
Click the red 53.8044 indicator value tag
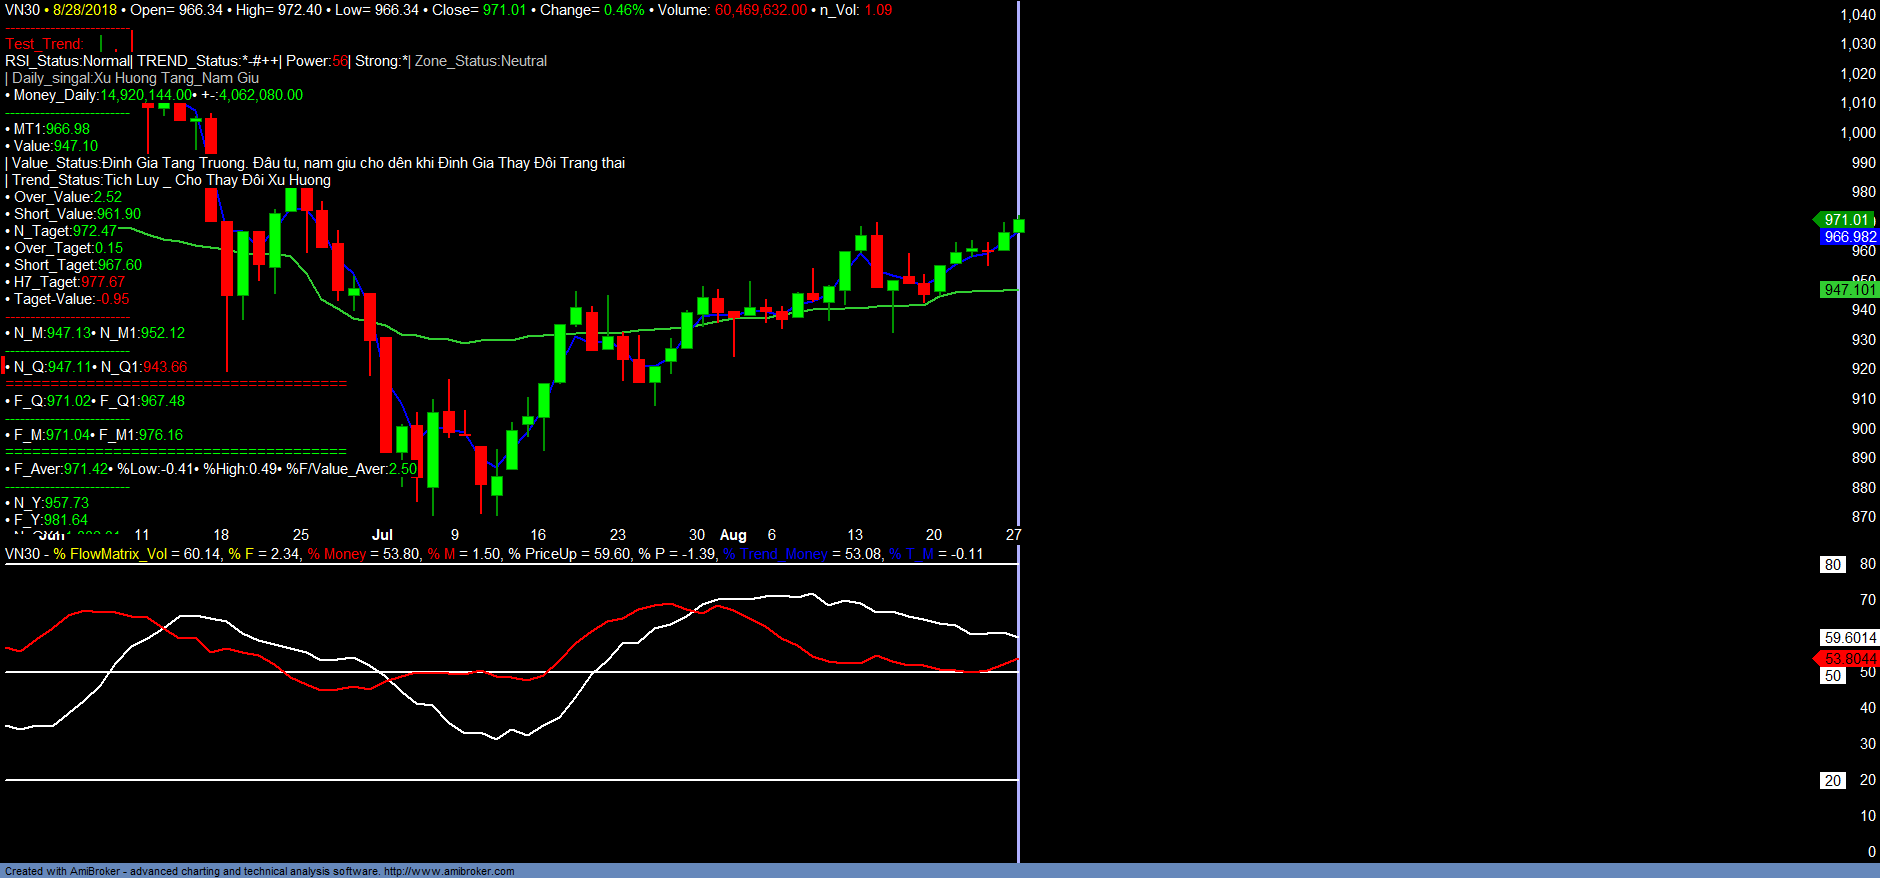click(x=1849, y=658)
